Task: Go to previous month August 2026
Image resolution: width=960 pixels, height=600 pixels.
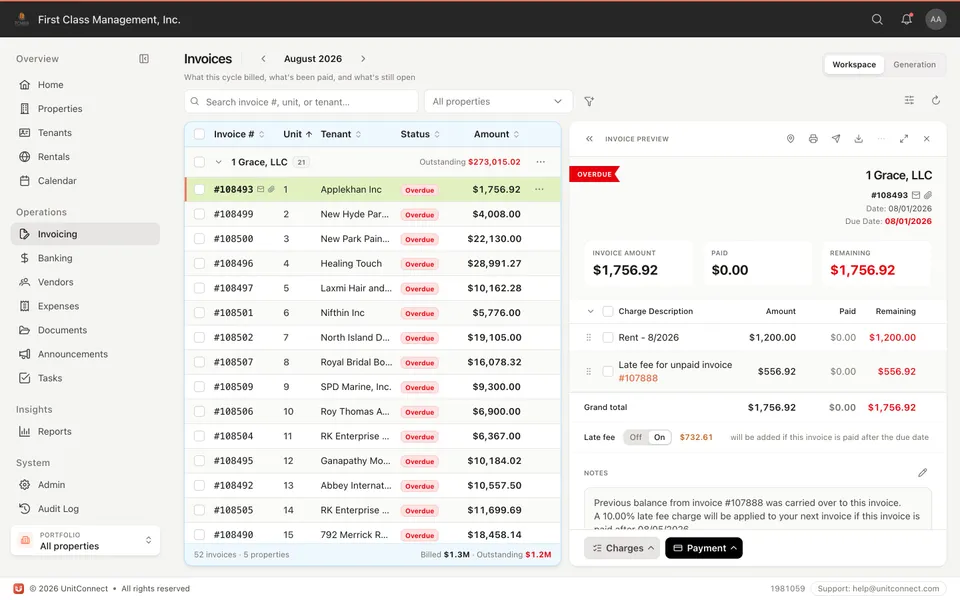Action: click(263, 59)
